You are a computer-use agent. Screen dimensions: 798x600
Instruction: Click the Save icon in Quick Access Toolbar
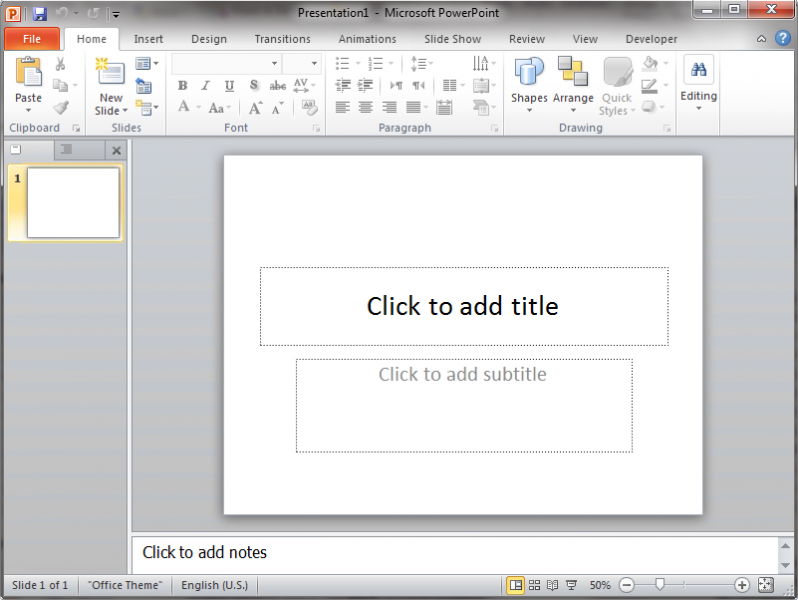40,14
